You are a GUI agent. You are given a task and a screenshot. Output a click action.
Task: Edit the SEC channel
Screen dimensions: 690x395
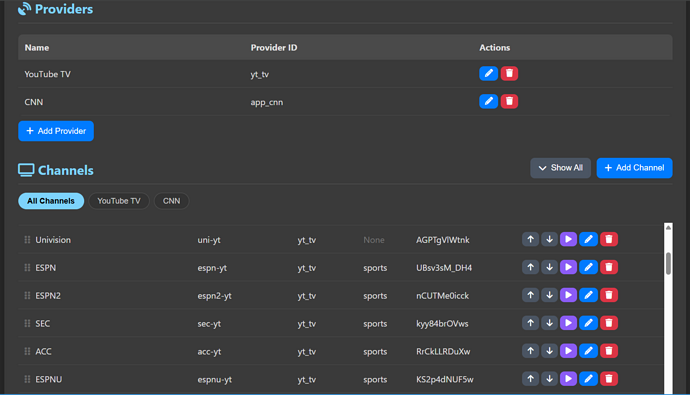[x=588, y=323]
